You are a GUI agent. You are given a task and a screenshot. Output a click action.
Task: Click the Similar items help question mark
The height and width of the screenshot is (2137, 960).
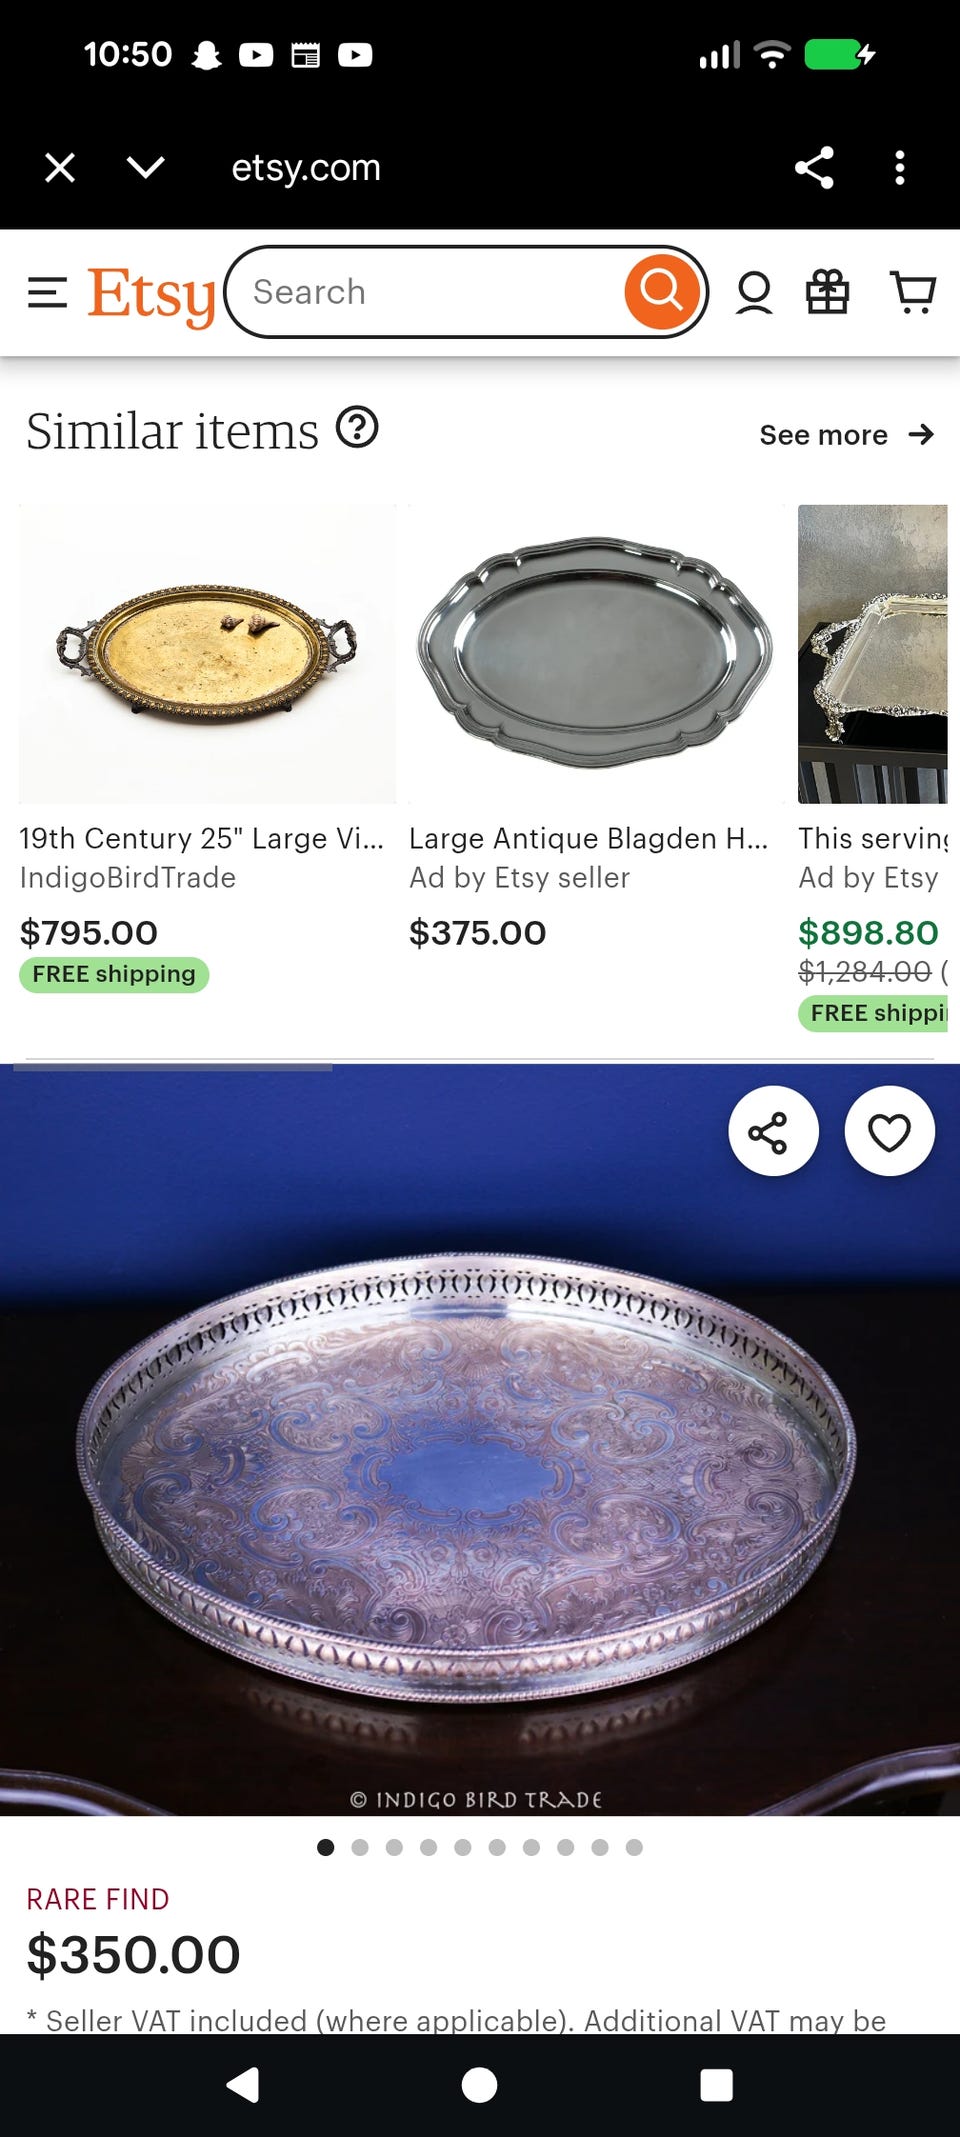(x=357, y=428)
